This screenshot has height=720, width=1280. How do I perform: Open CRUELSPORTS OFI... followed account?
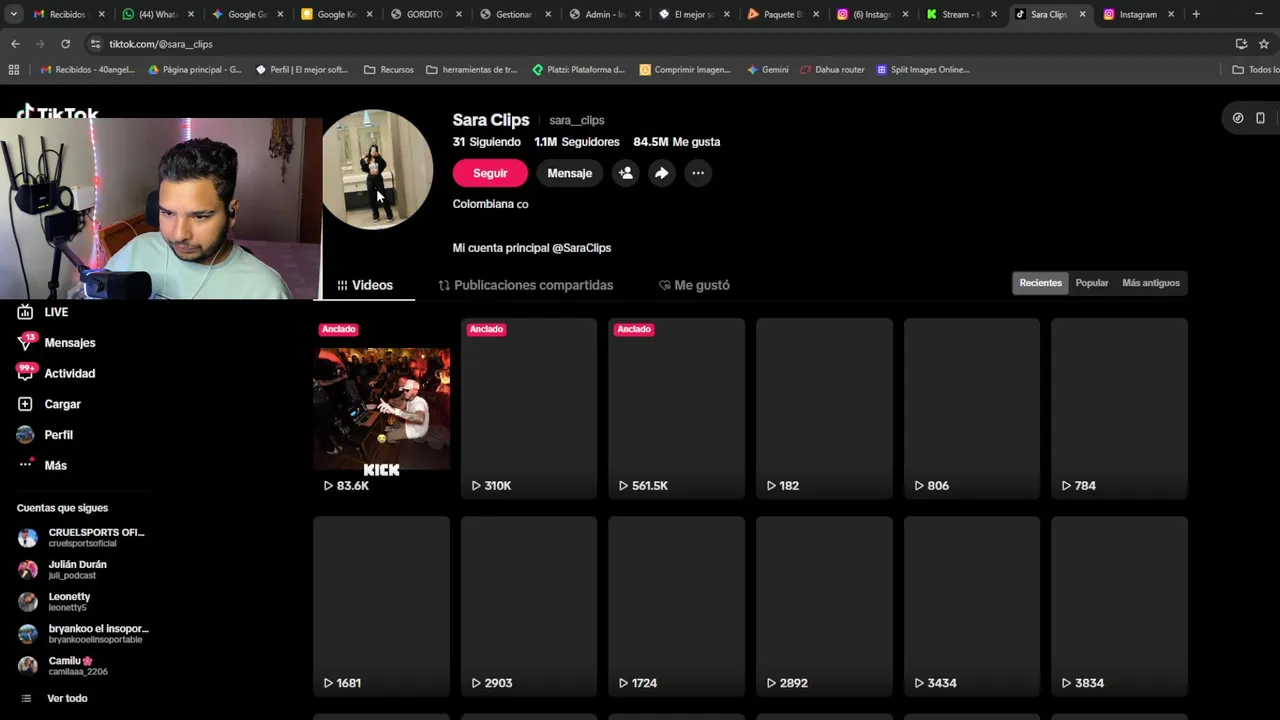tap(83, 537)
